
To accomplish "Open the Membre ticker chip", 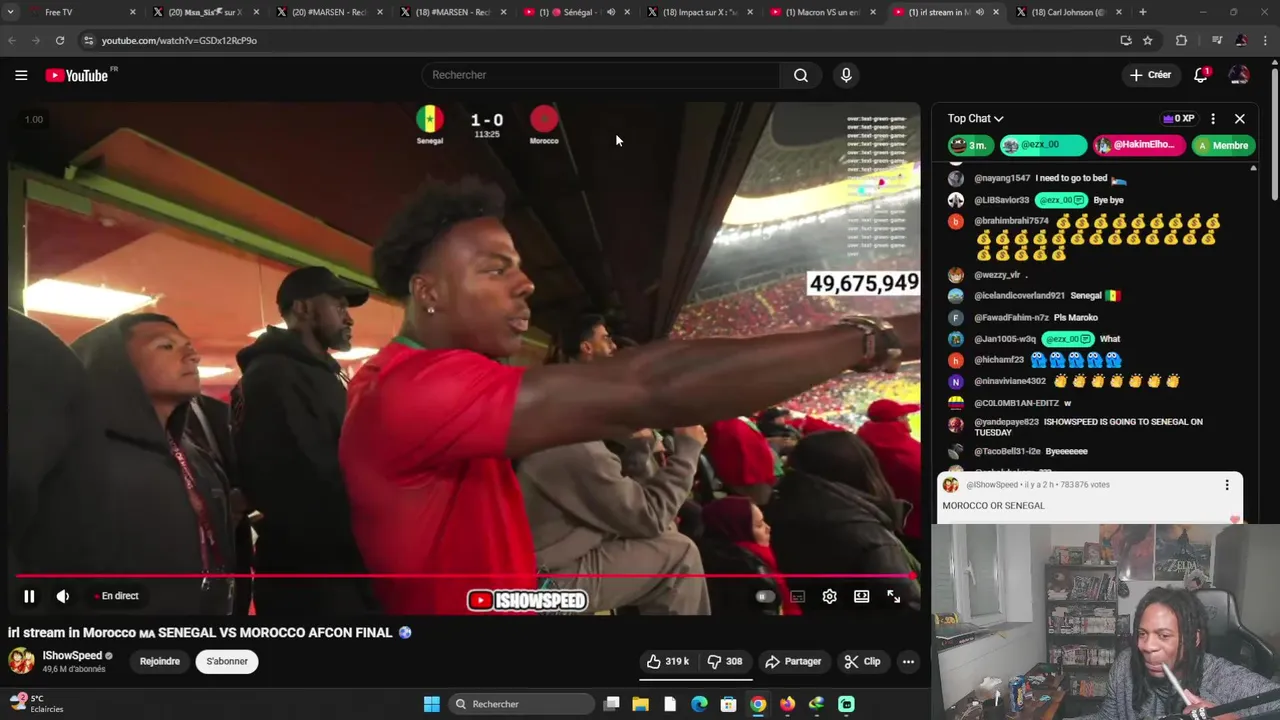I will [x=1224, y=145].
